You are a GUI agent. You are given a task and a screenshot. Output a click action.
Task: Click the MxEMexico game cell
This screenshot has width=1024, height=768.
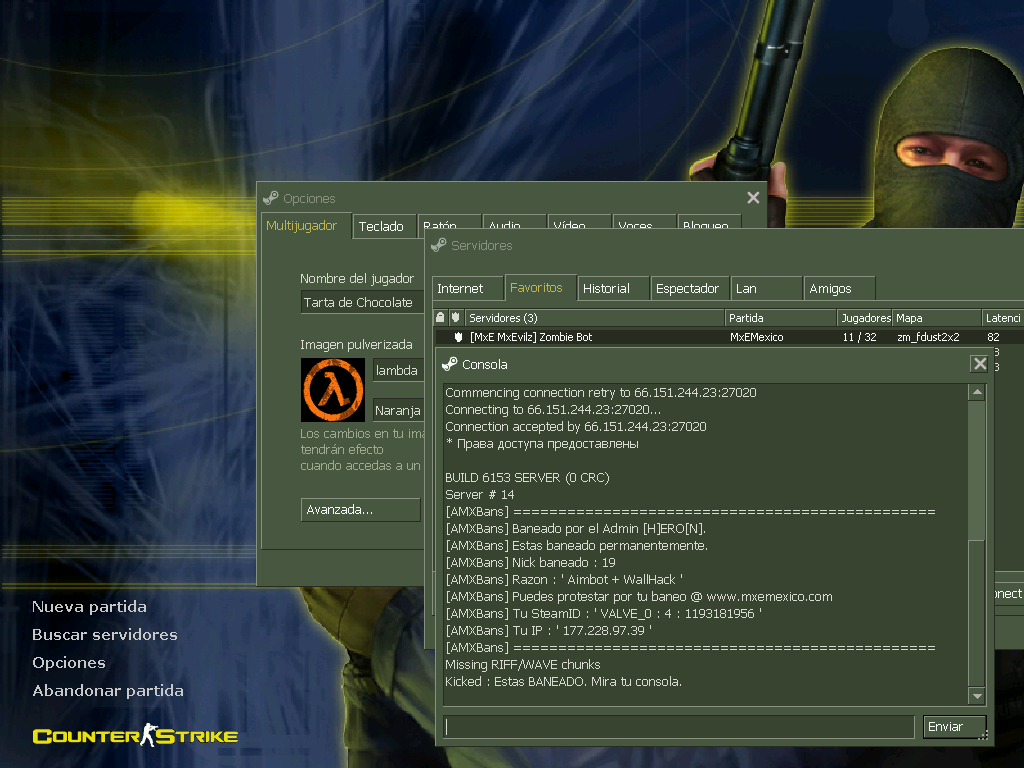tap(756, 337)
